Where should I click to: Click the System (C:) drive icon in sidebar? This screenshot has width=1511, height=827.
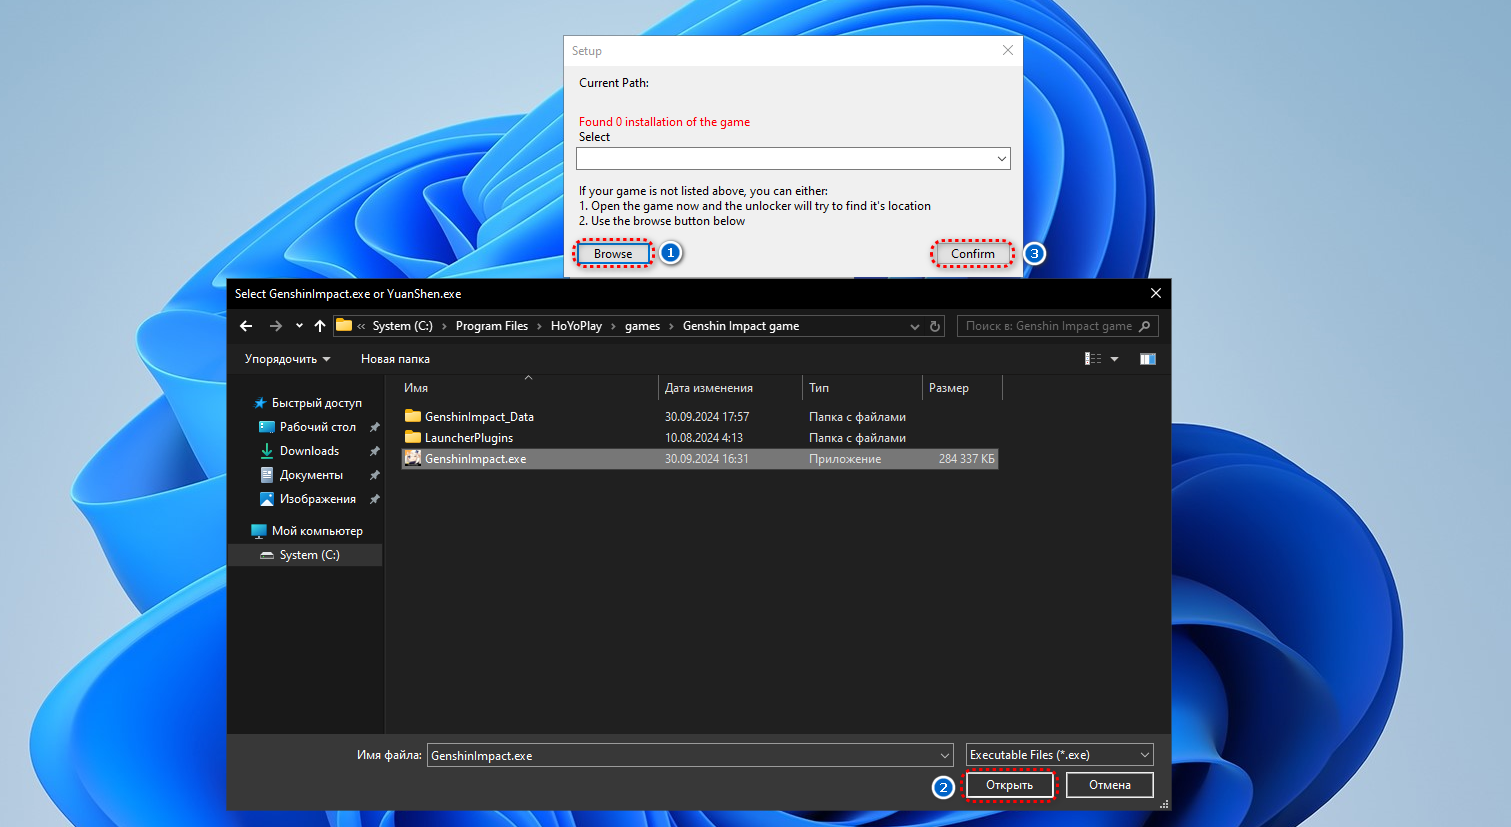tap(267, 555)
